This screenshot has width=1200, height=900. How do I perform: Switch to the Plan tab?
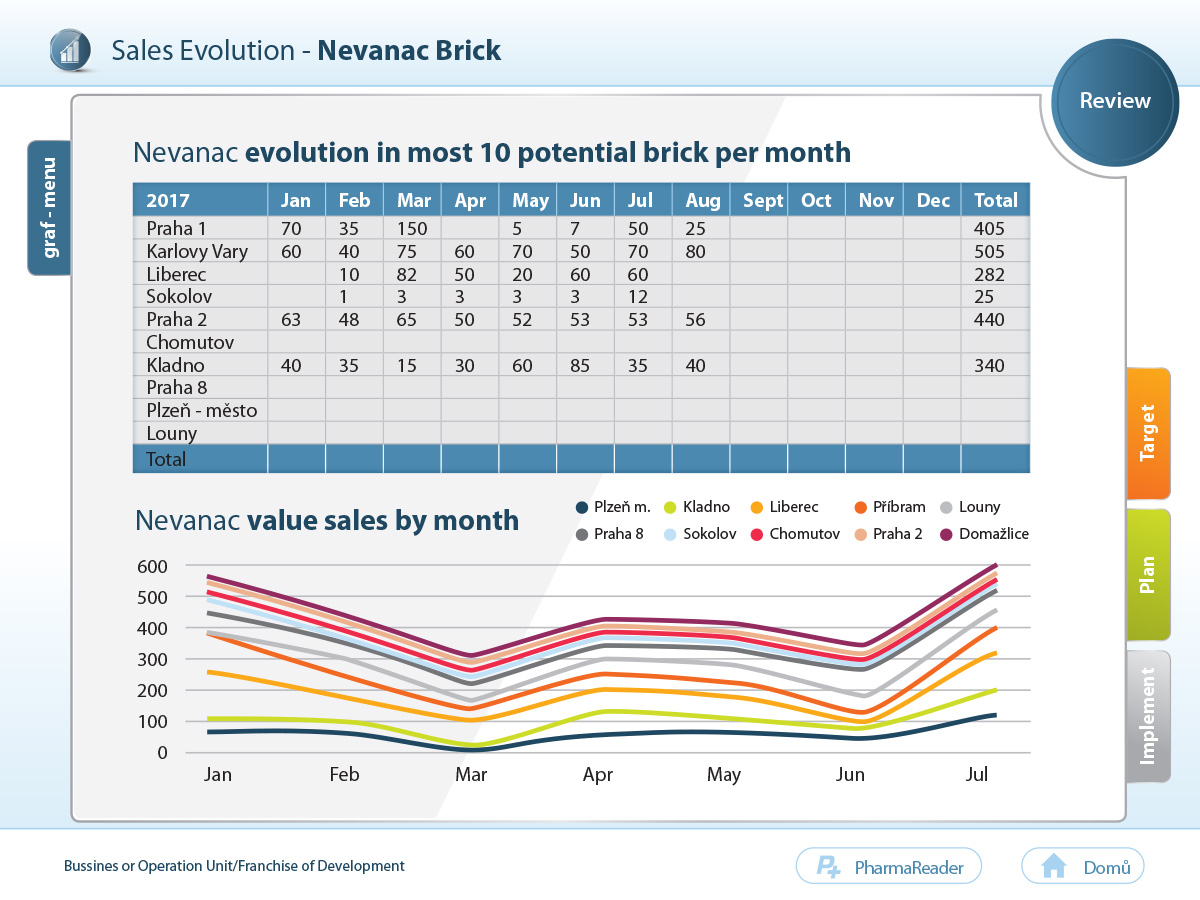[1148, 575]
